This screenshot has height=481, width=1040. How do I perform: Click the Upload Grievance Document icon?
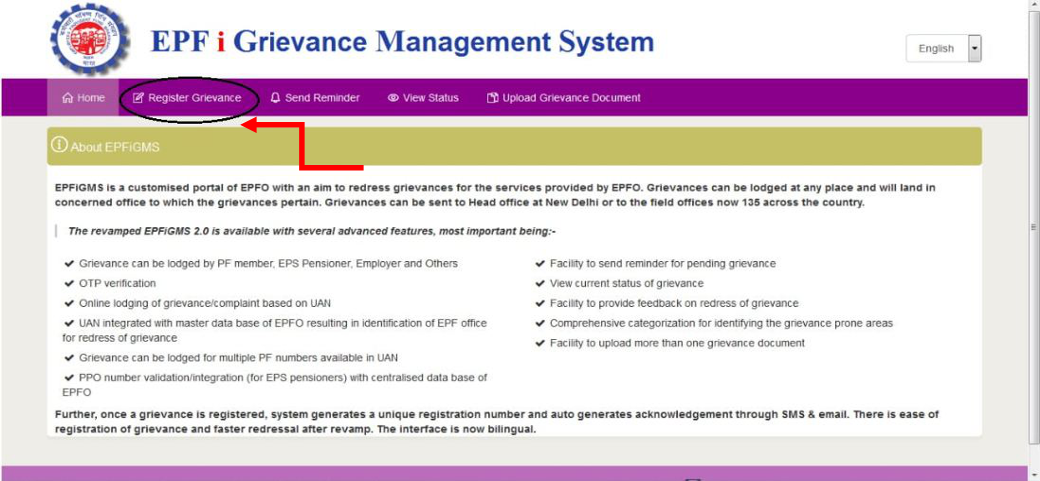[x=492, y=98]
